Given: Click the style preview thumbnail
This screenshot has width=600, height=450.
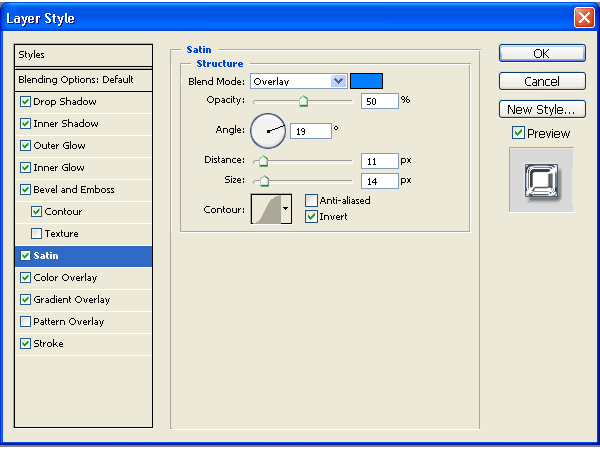Looking at the screenshot, I should (x=541, y=180).
